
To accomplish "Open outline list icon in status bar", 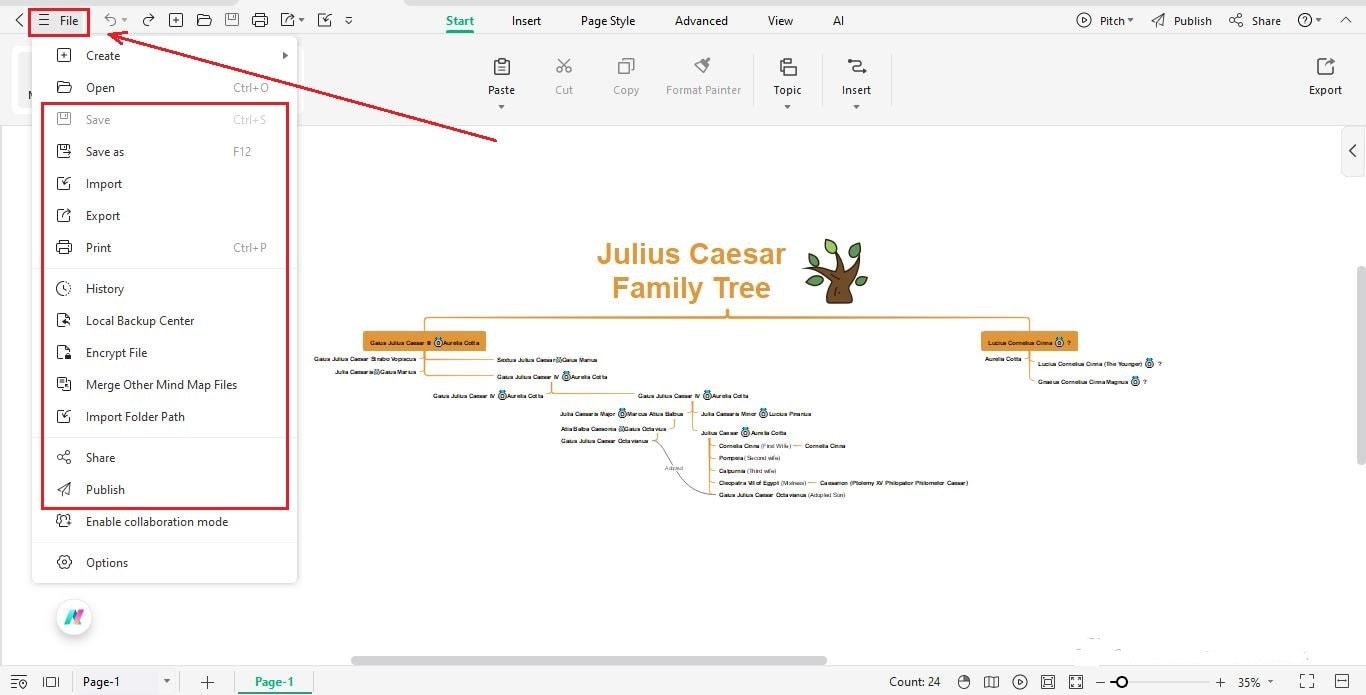I will coord(19,682).
